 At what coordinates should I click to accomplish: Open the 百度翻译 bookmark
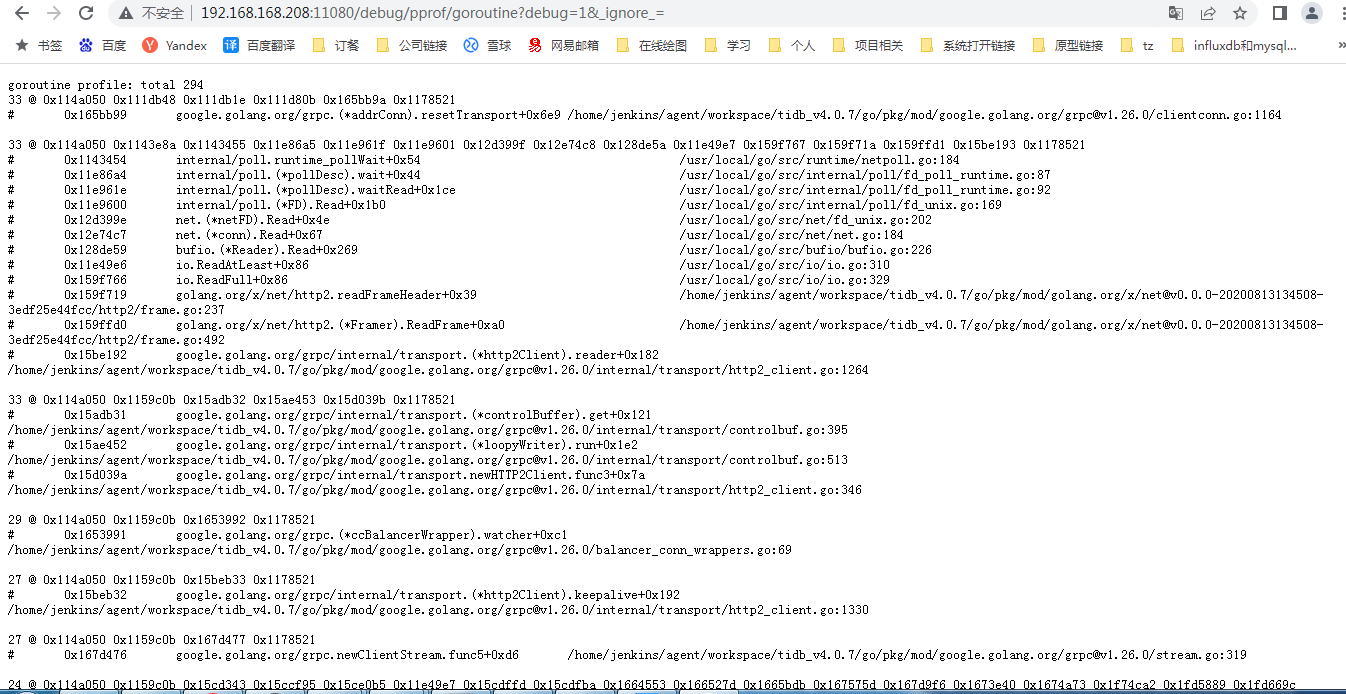click(259, 45)
